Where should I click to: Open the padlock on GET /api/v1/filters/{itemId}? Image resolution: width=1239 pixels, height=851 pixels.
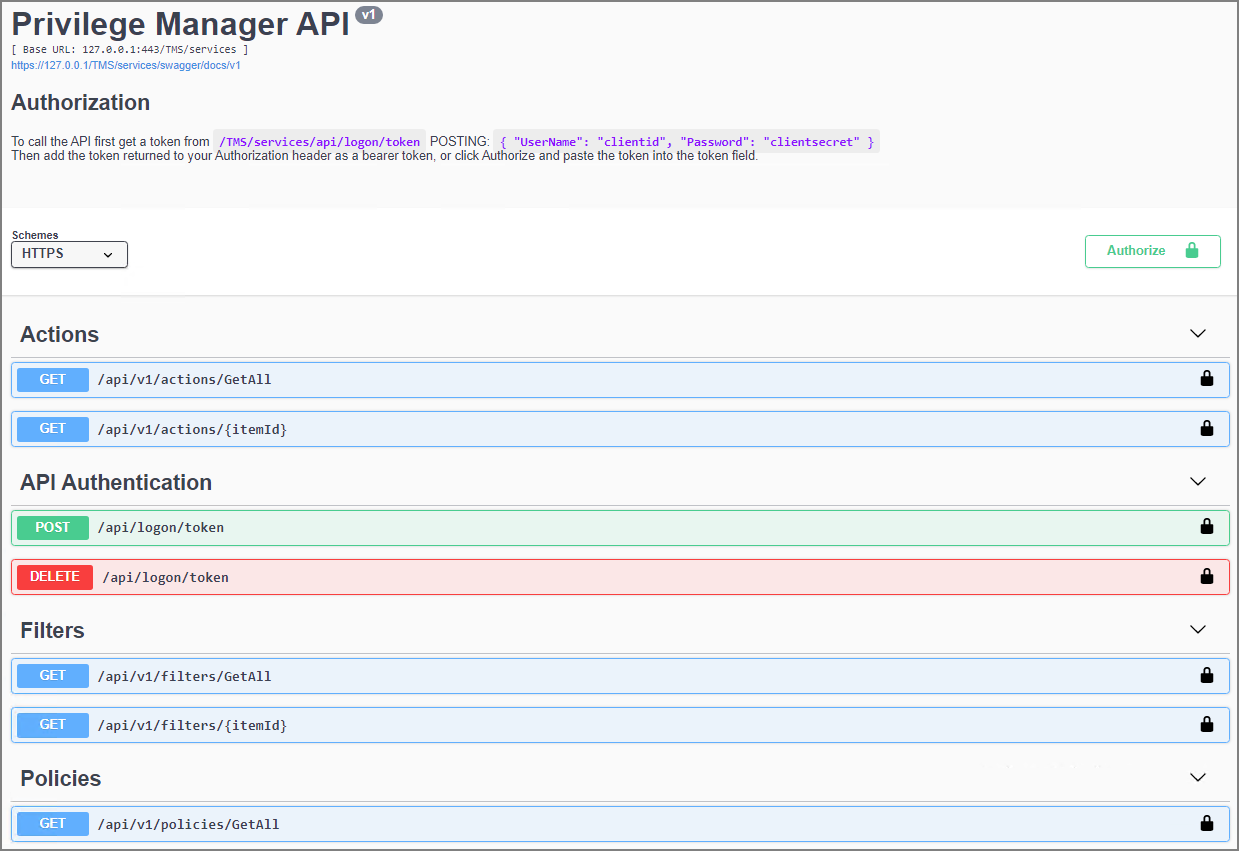click(x=1206, y=724)
